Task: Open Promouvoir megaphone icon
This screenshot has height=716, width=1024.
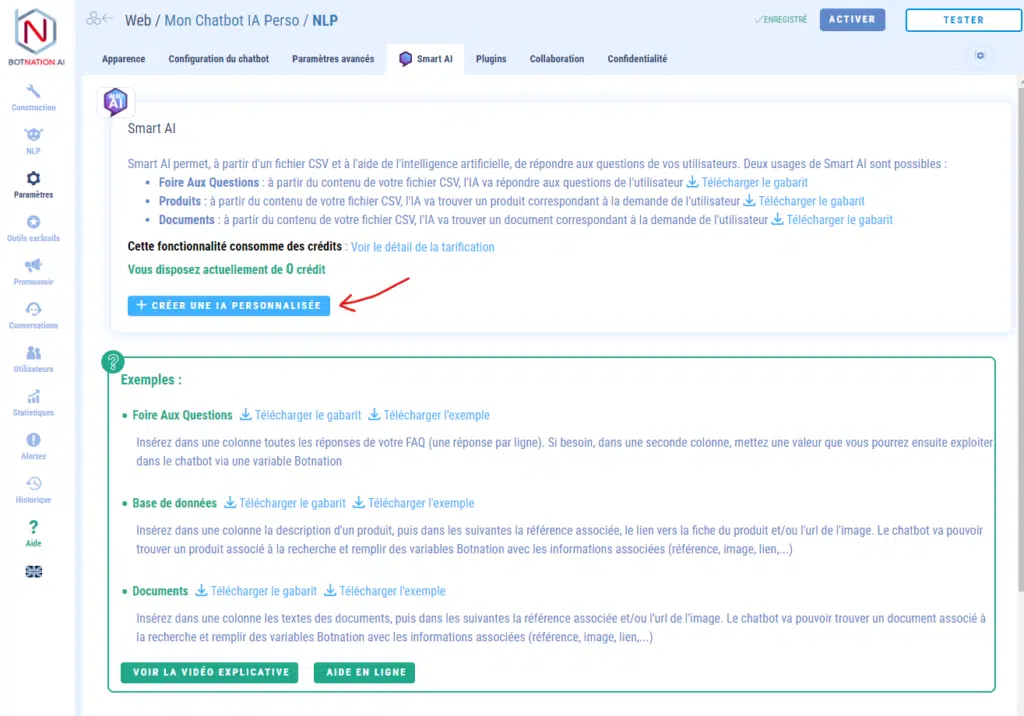Action: (x=33, y=266)
